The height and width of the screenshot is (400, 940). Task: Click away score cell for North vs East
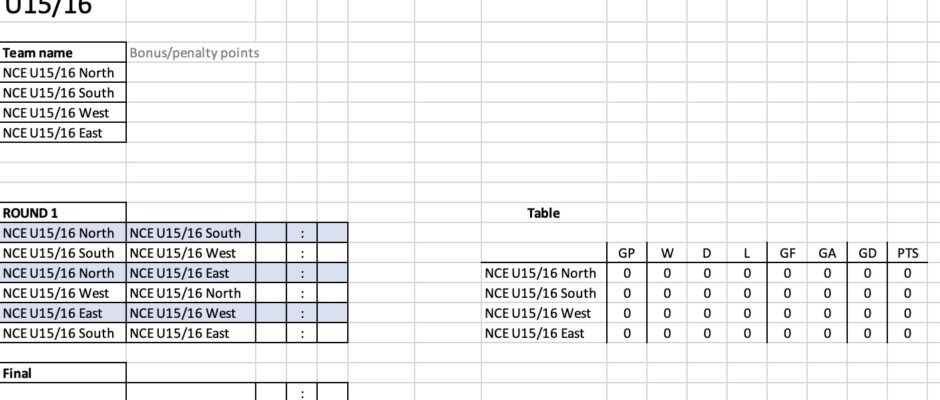pyautogui.click(x=332, y=273)
